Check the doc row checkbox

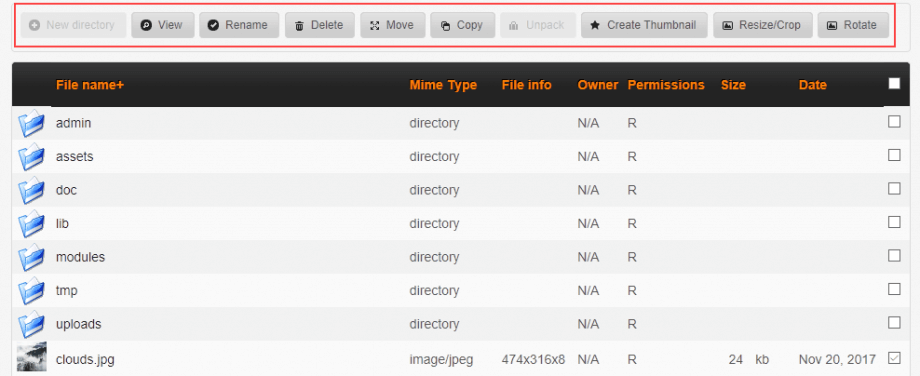894,188
